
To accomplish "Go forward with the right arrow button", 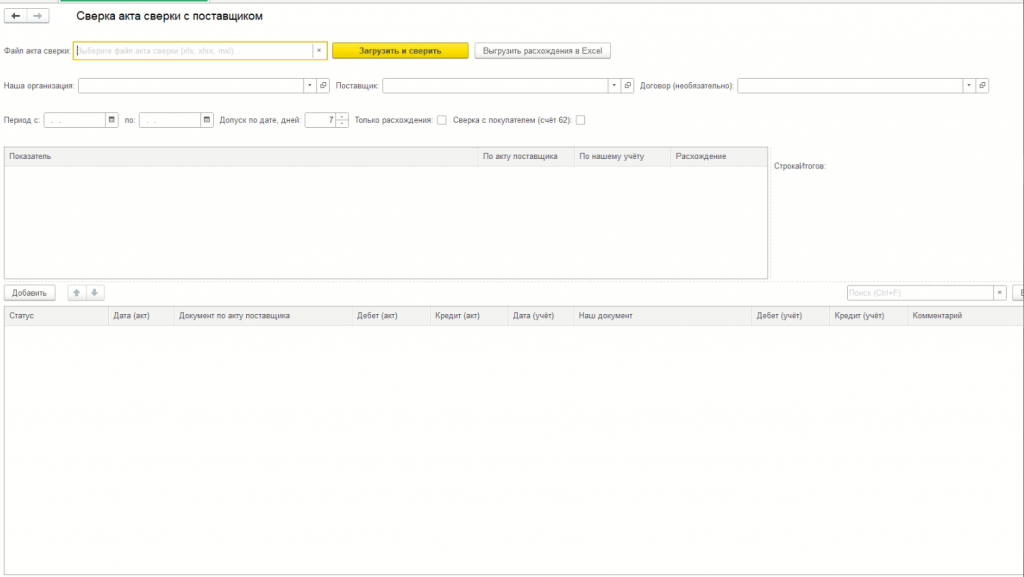I will coord(38,16).
